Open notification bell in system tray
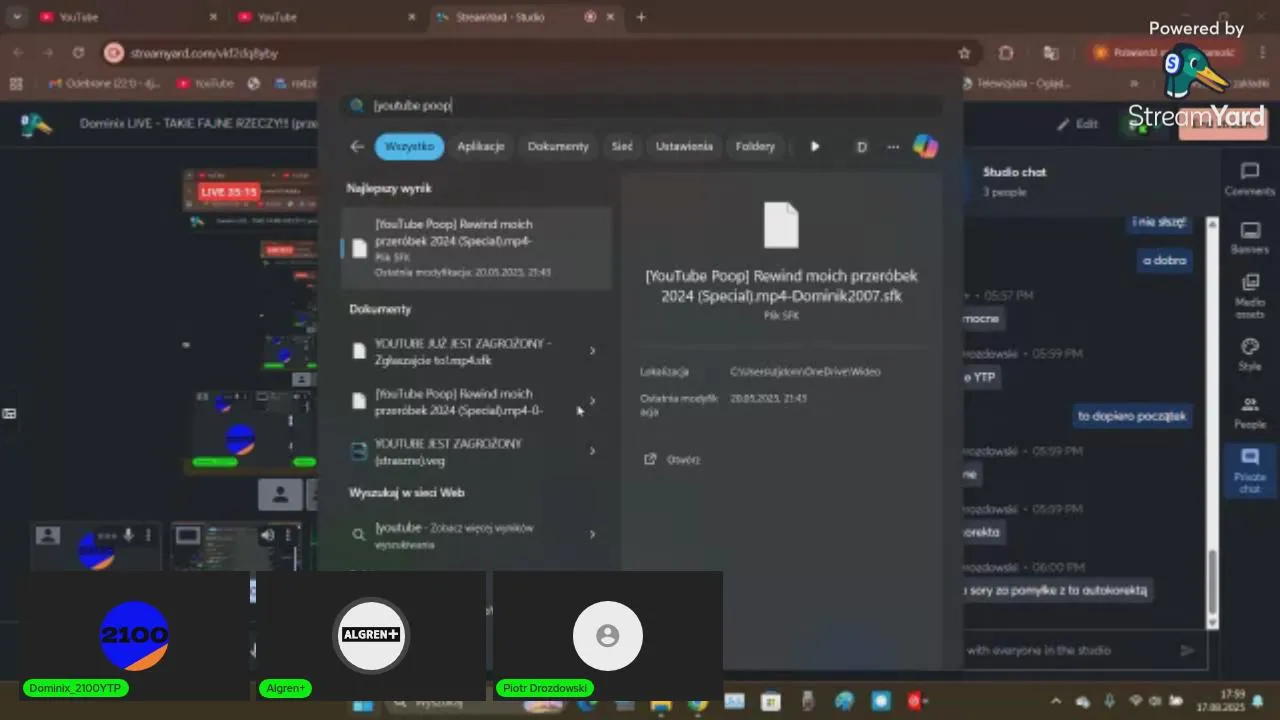This screenshot has width=1280, height=720. point(1257,701)
